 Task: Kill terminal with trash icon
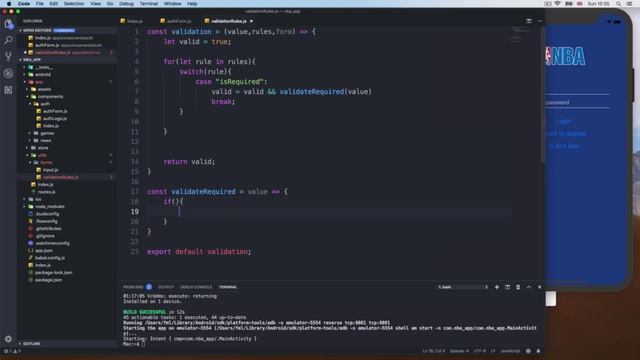[x=518, y=287]
